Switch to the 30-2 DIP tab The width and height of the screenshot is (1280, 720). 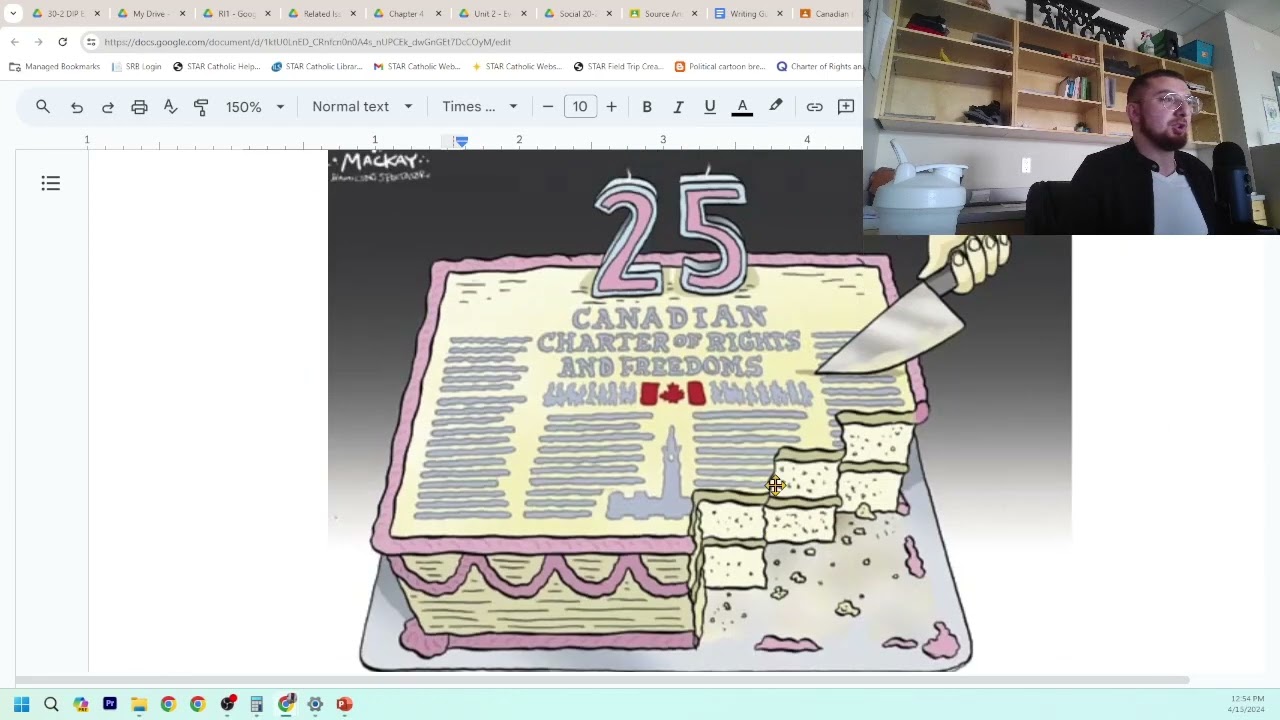[65, 14]
